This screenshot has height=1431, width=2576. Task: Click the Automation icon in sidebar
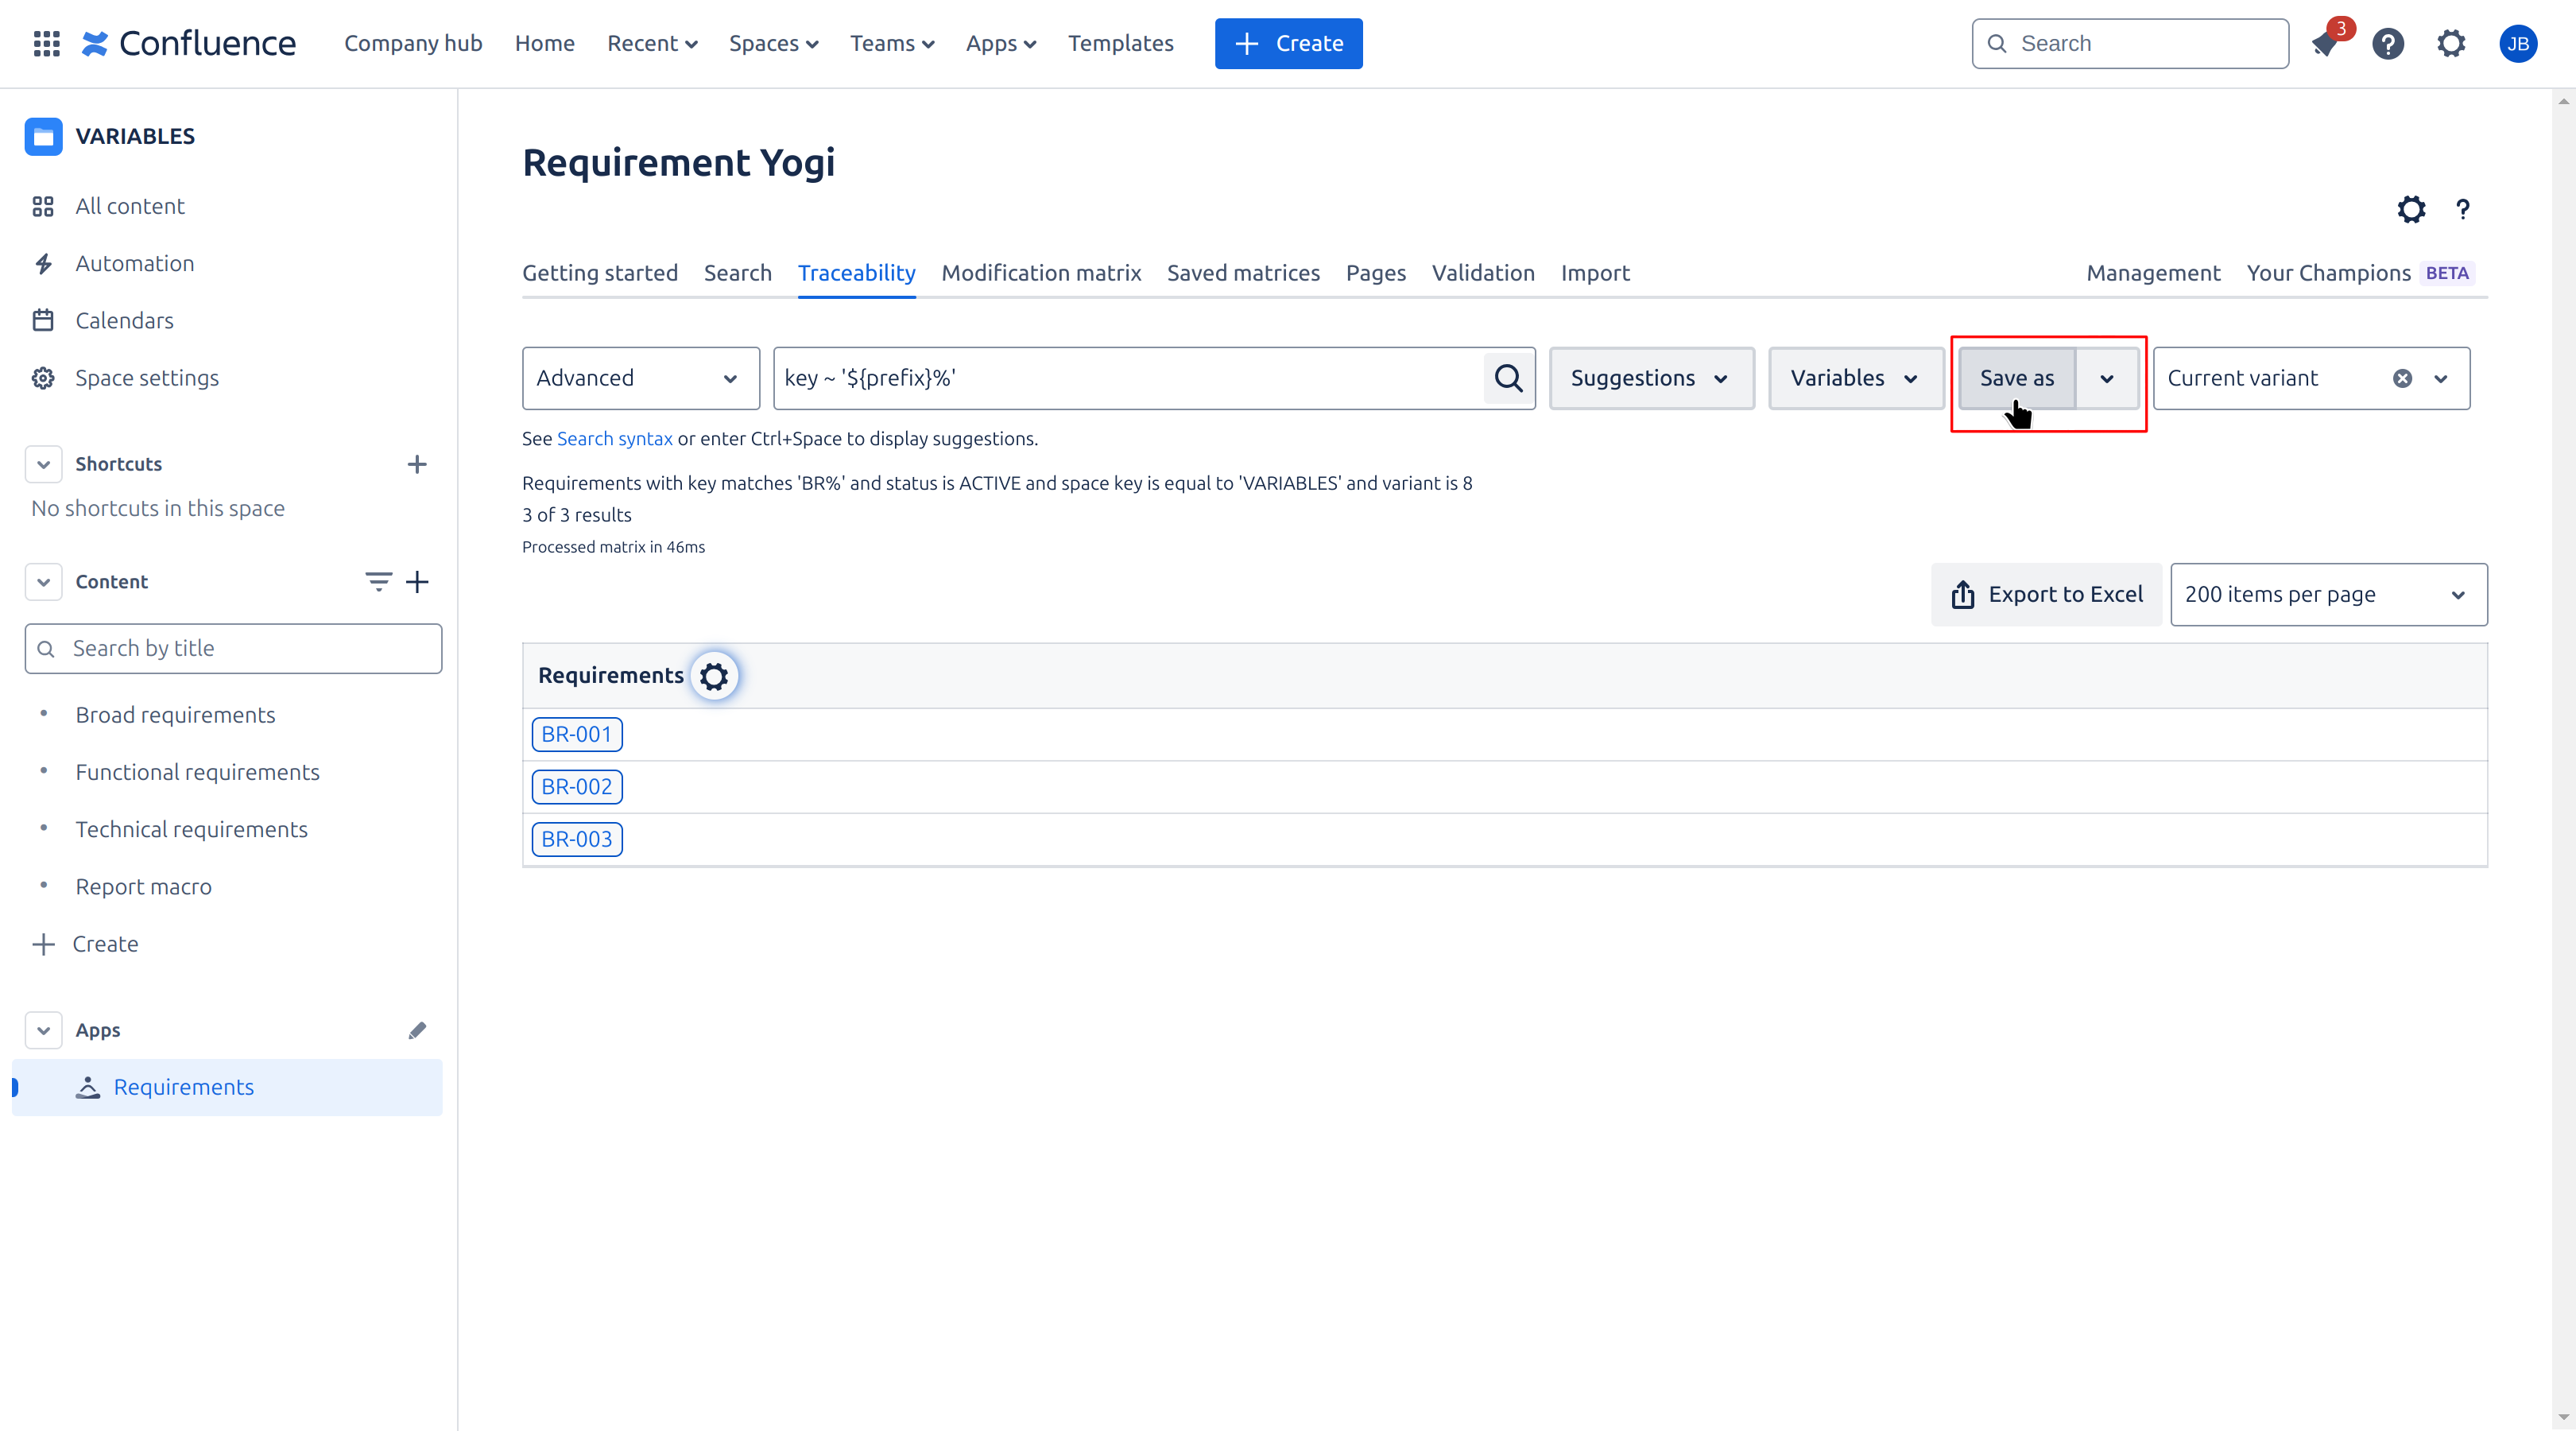pyautogui.click(x=42, y=262)
